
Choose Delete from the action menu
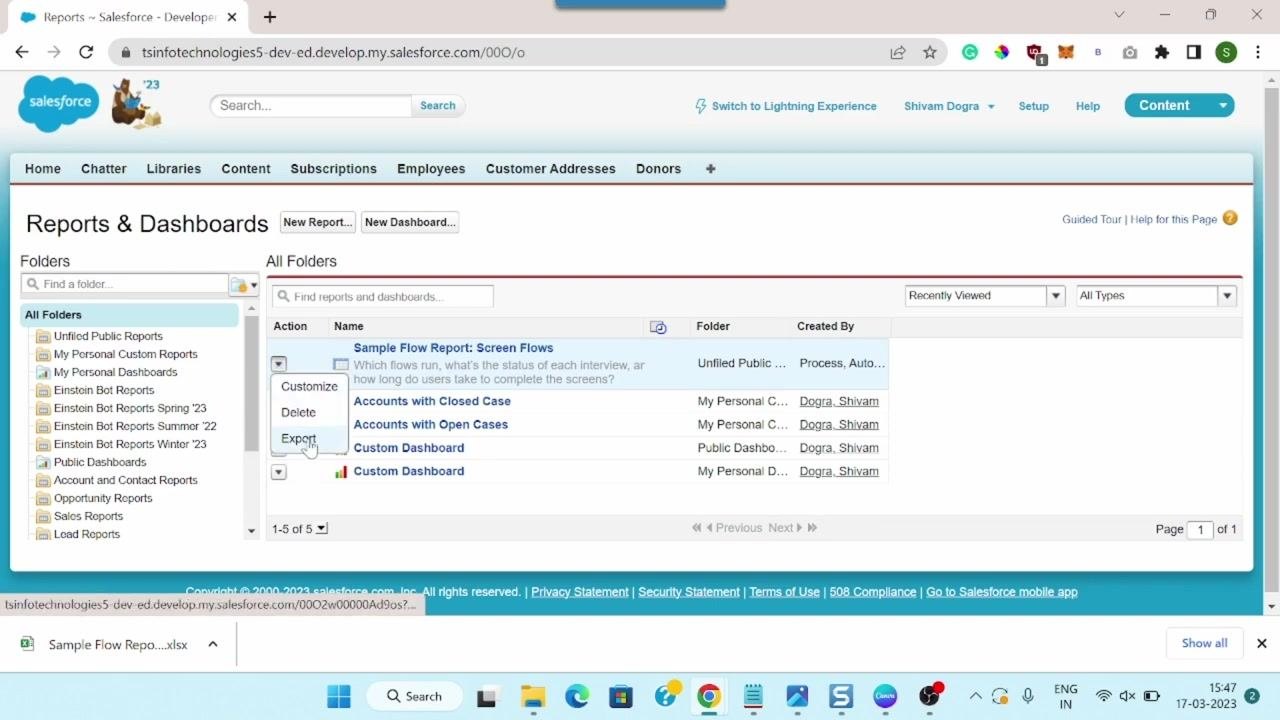pos(298,412)
